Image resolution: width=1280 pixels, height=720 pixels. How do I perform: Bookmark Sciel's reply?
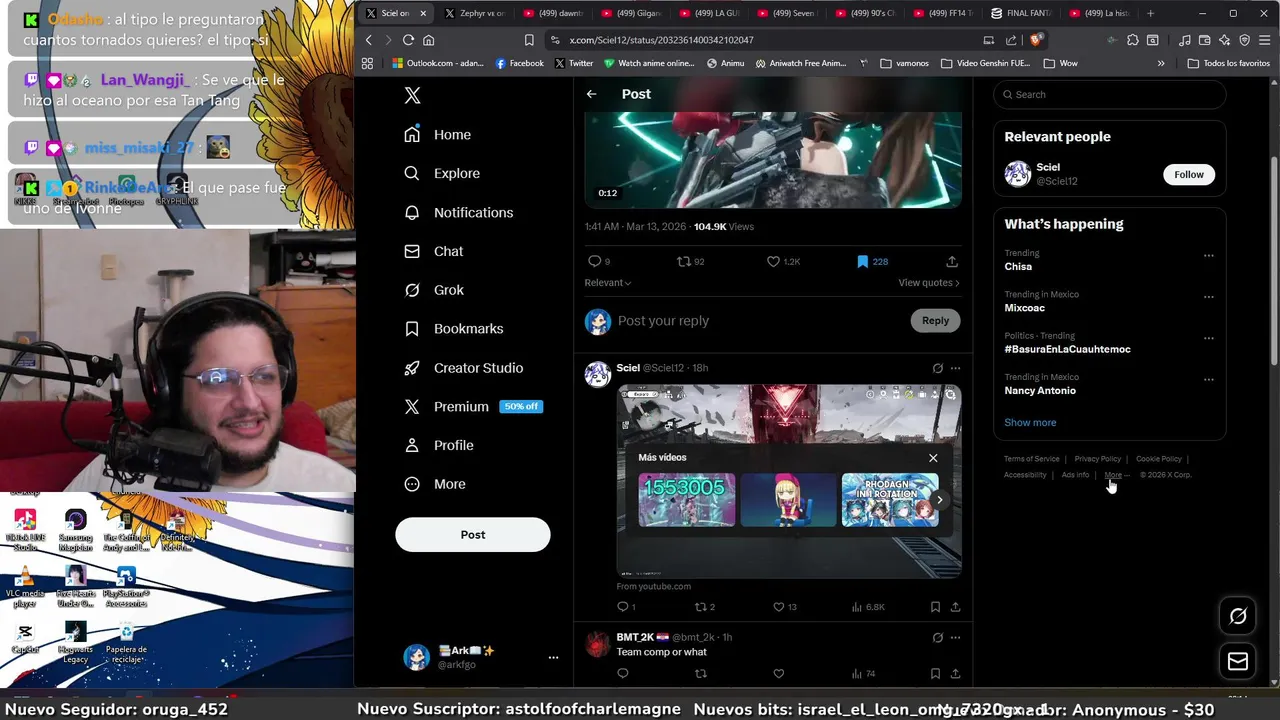(935, 607)
